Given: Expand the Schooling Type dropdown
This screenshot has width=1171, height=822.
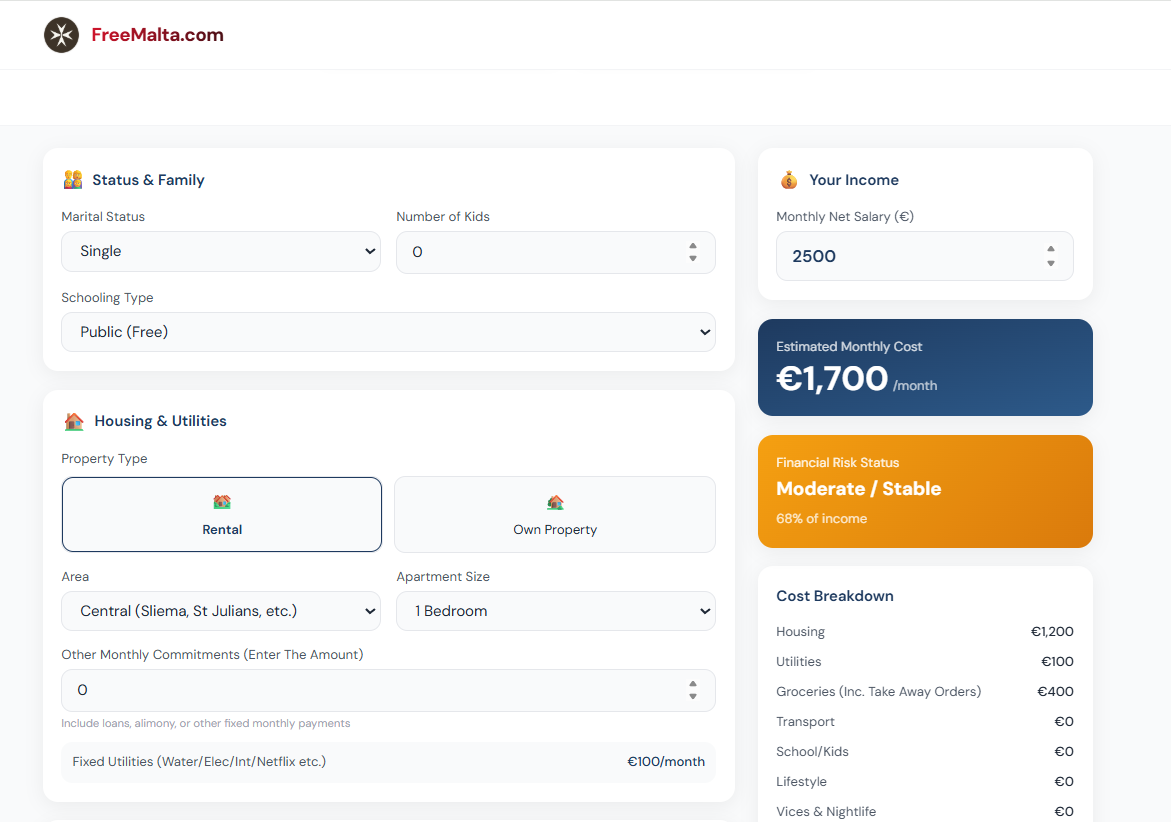Looking at the screenshot, I should point(388,332).
